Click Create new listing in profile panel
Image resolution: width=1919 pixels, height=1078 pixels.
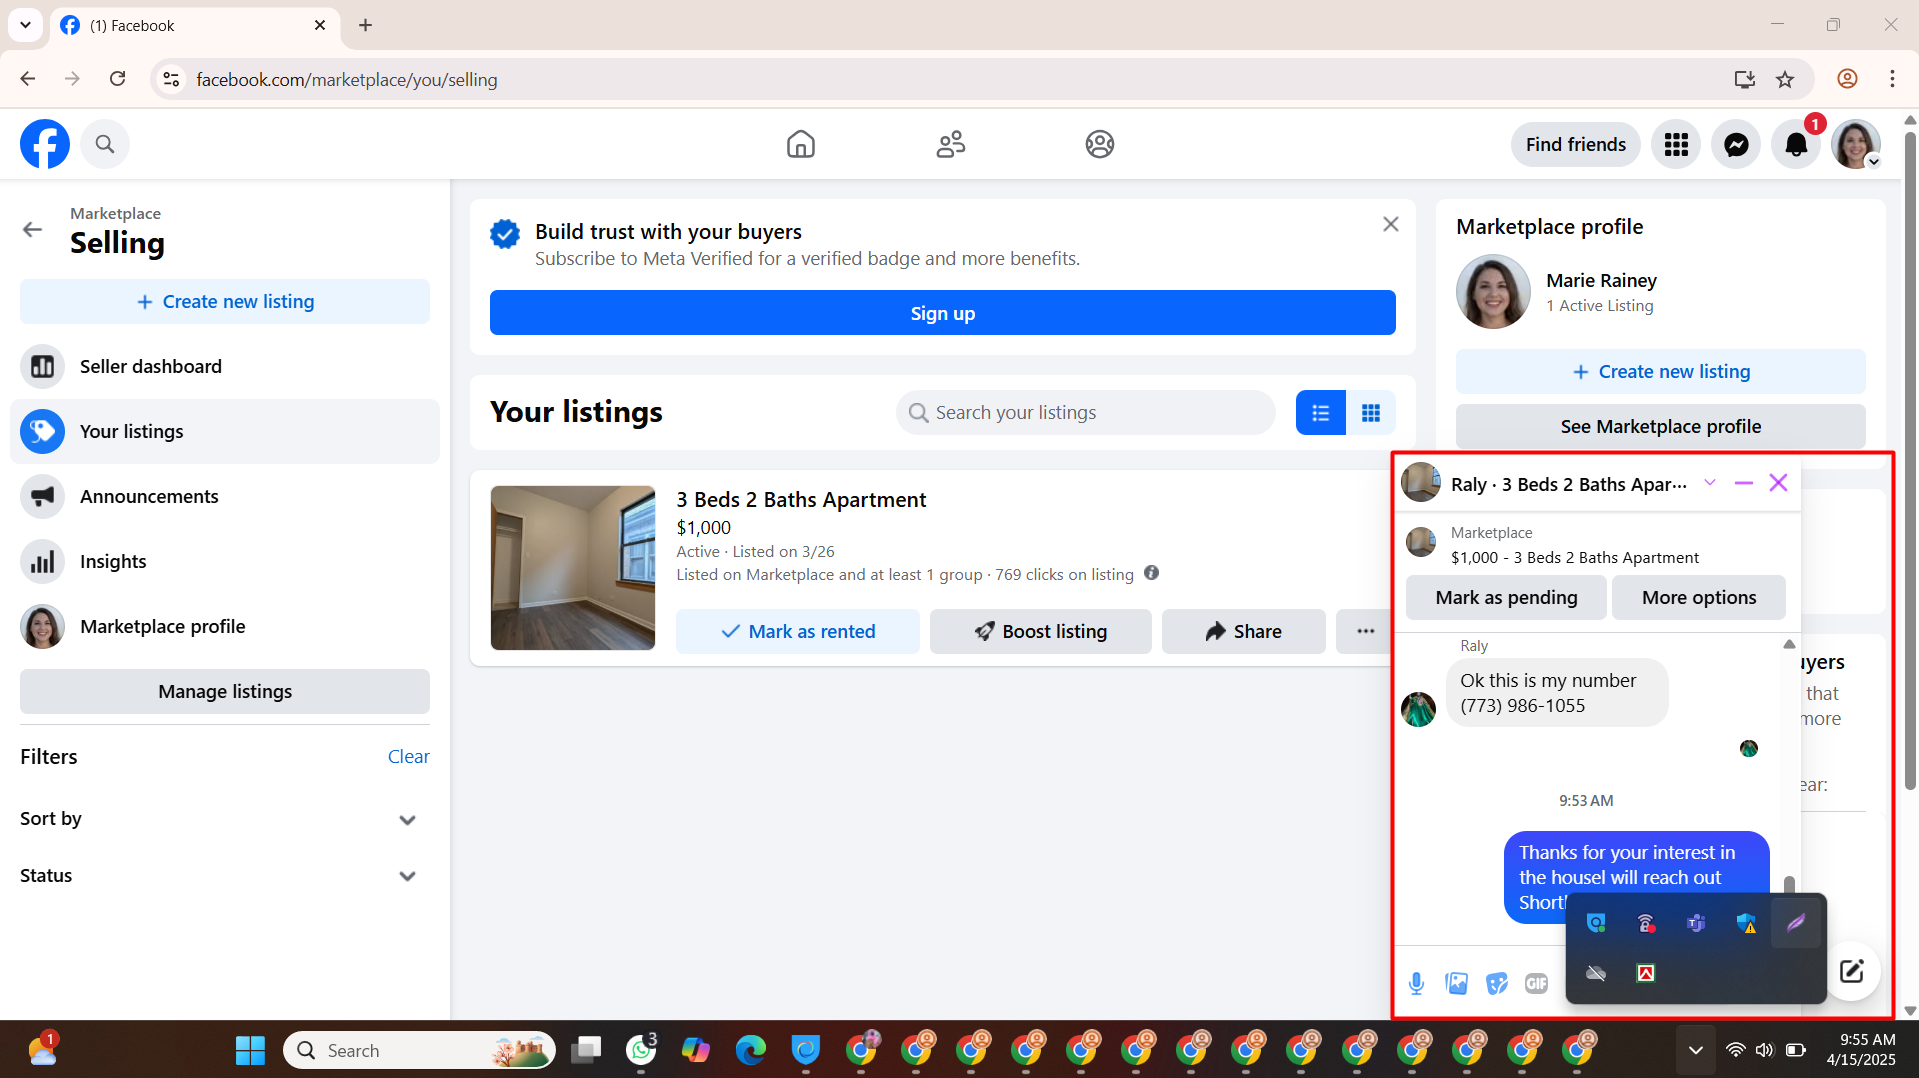click(x=1660, y=371)
